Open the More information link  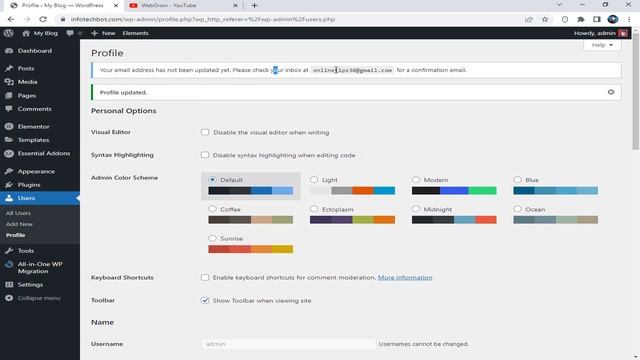click(x=405, y=278)
